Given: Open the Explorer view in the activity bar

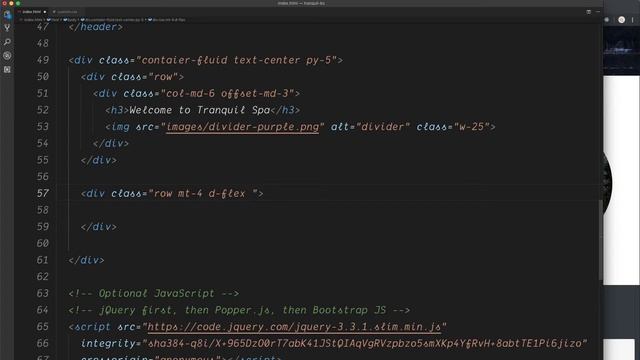Looking at the screenshot, I should pos(7,15).
